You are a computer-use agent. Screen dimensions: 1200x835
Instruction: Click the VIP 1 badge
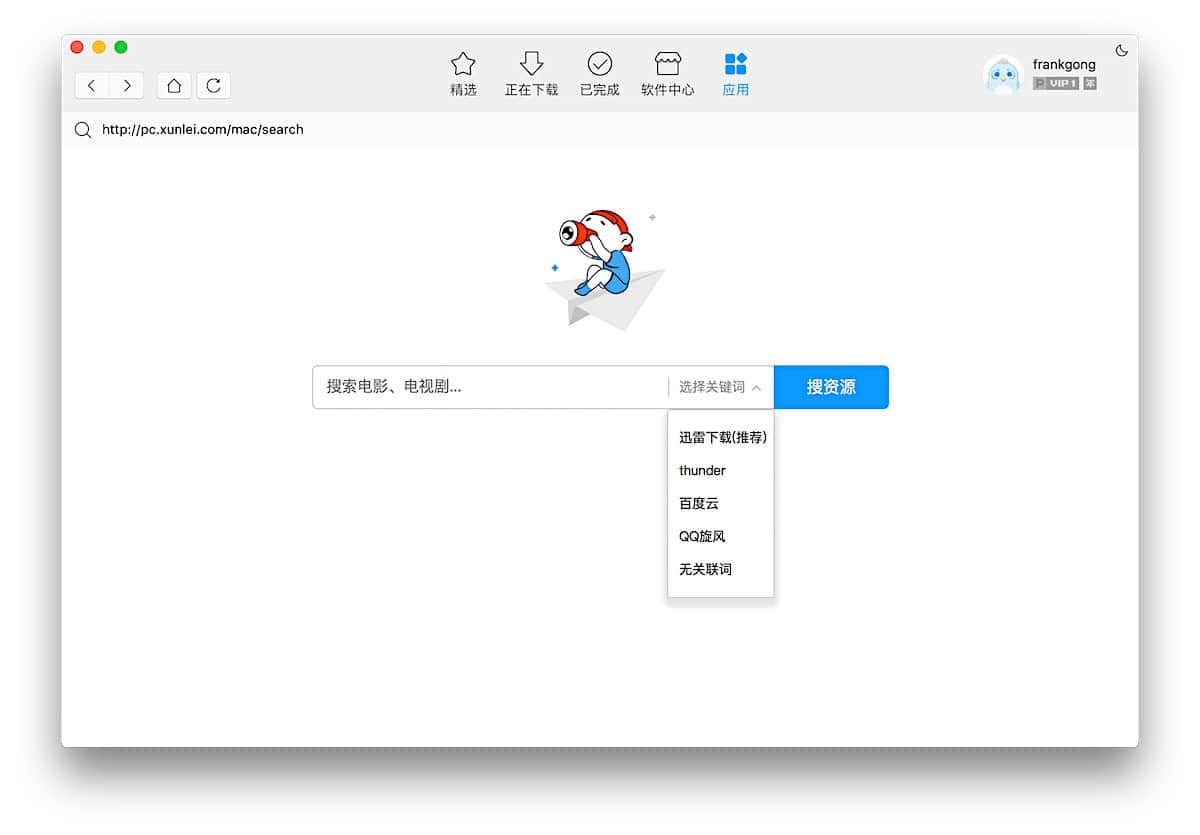(1056, 84)
